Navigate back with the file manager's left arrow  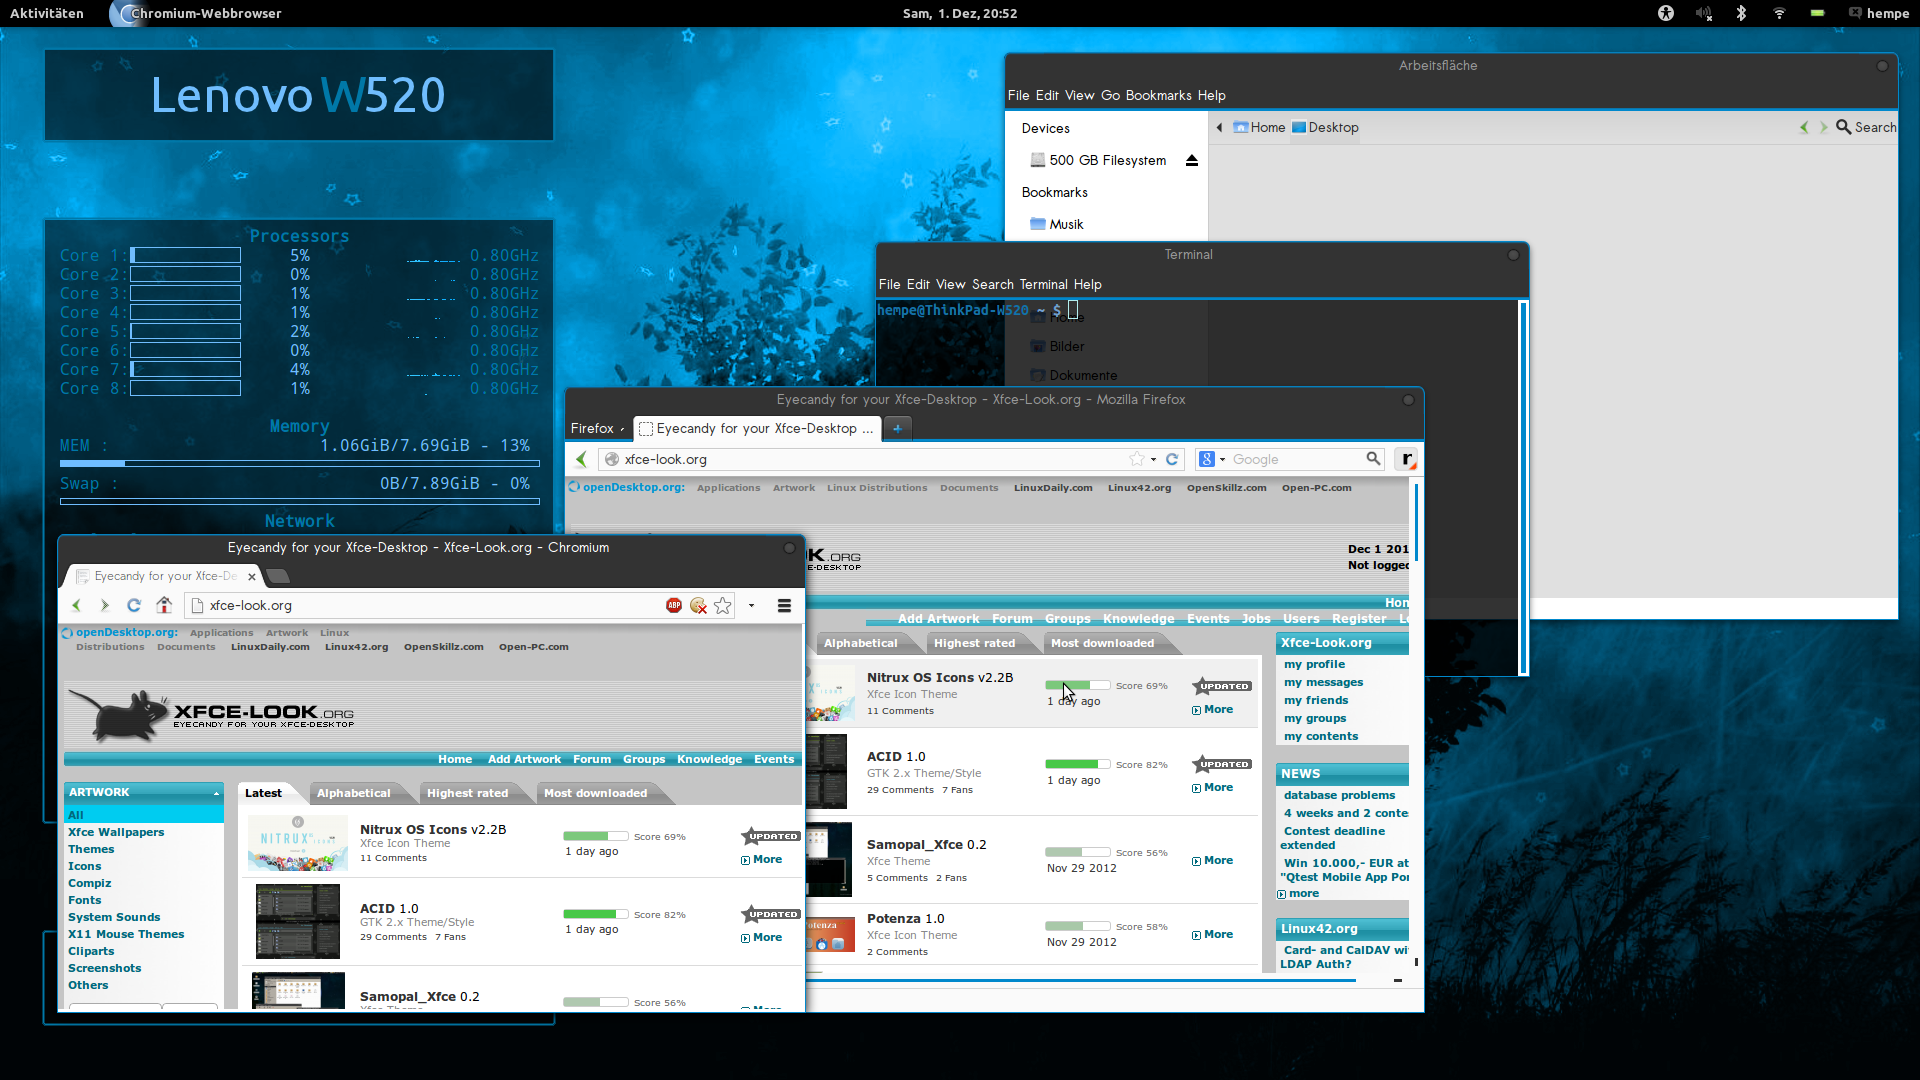1804,127
